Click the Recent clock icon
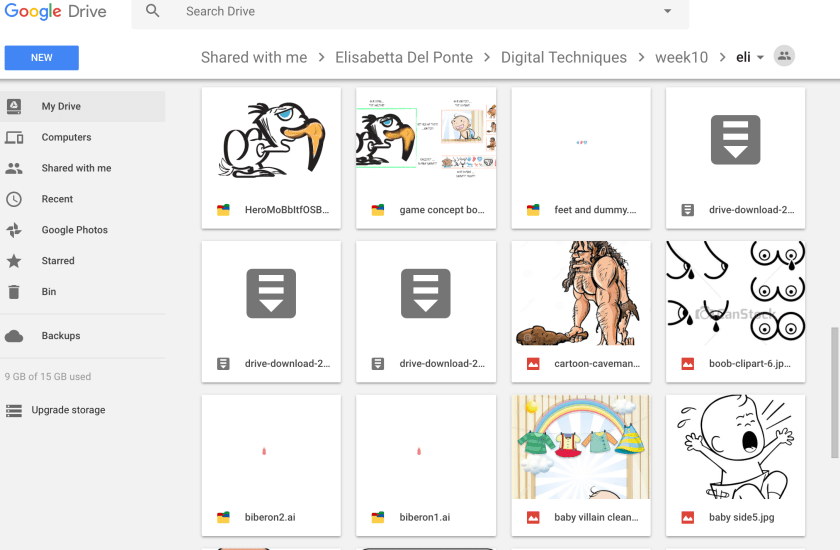Viewport: 840px width, 550px height. pyautogui.click(x=14, y=199)
